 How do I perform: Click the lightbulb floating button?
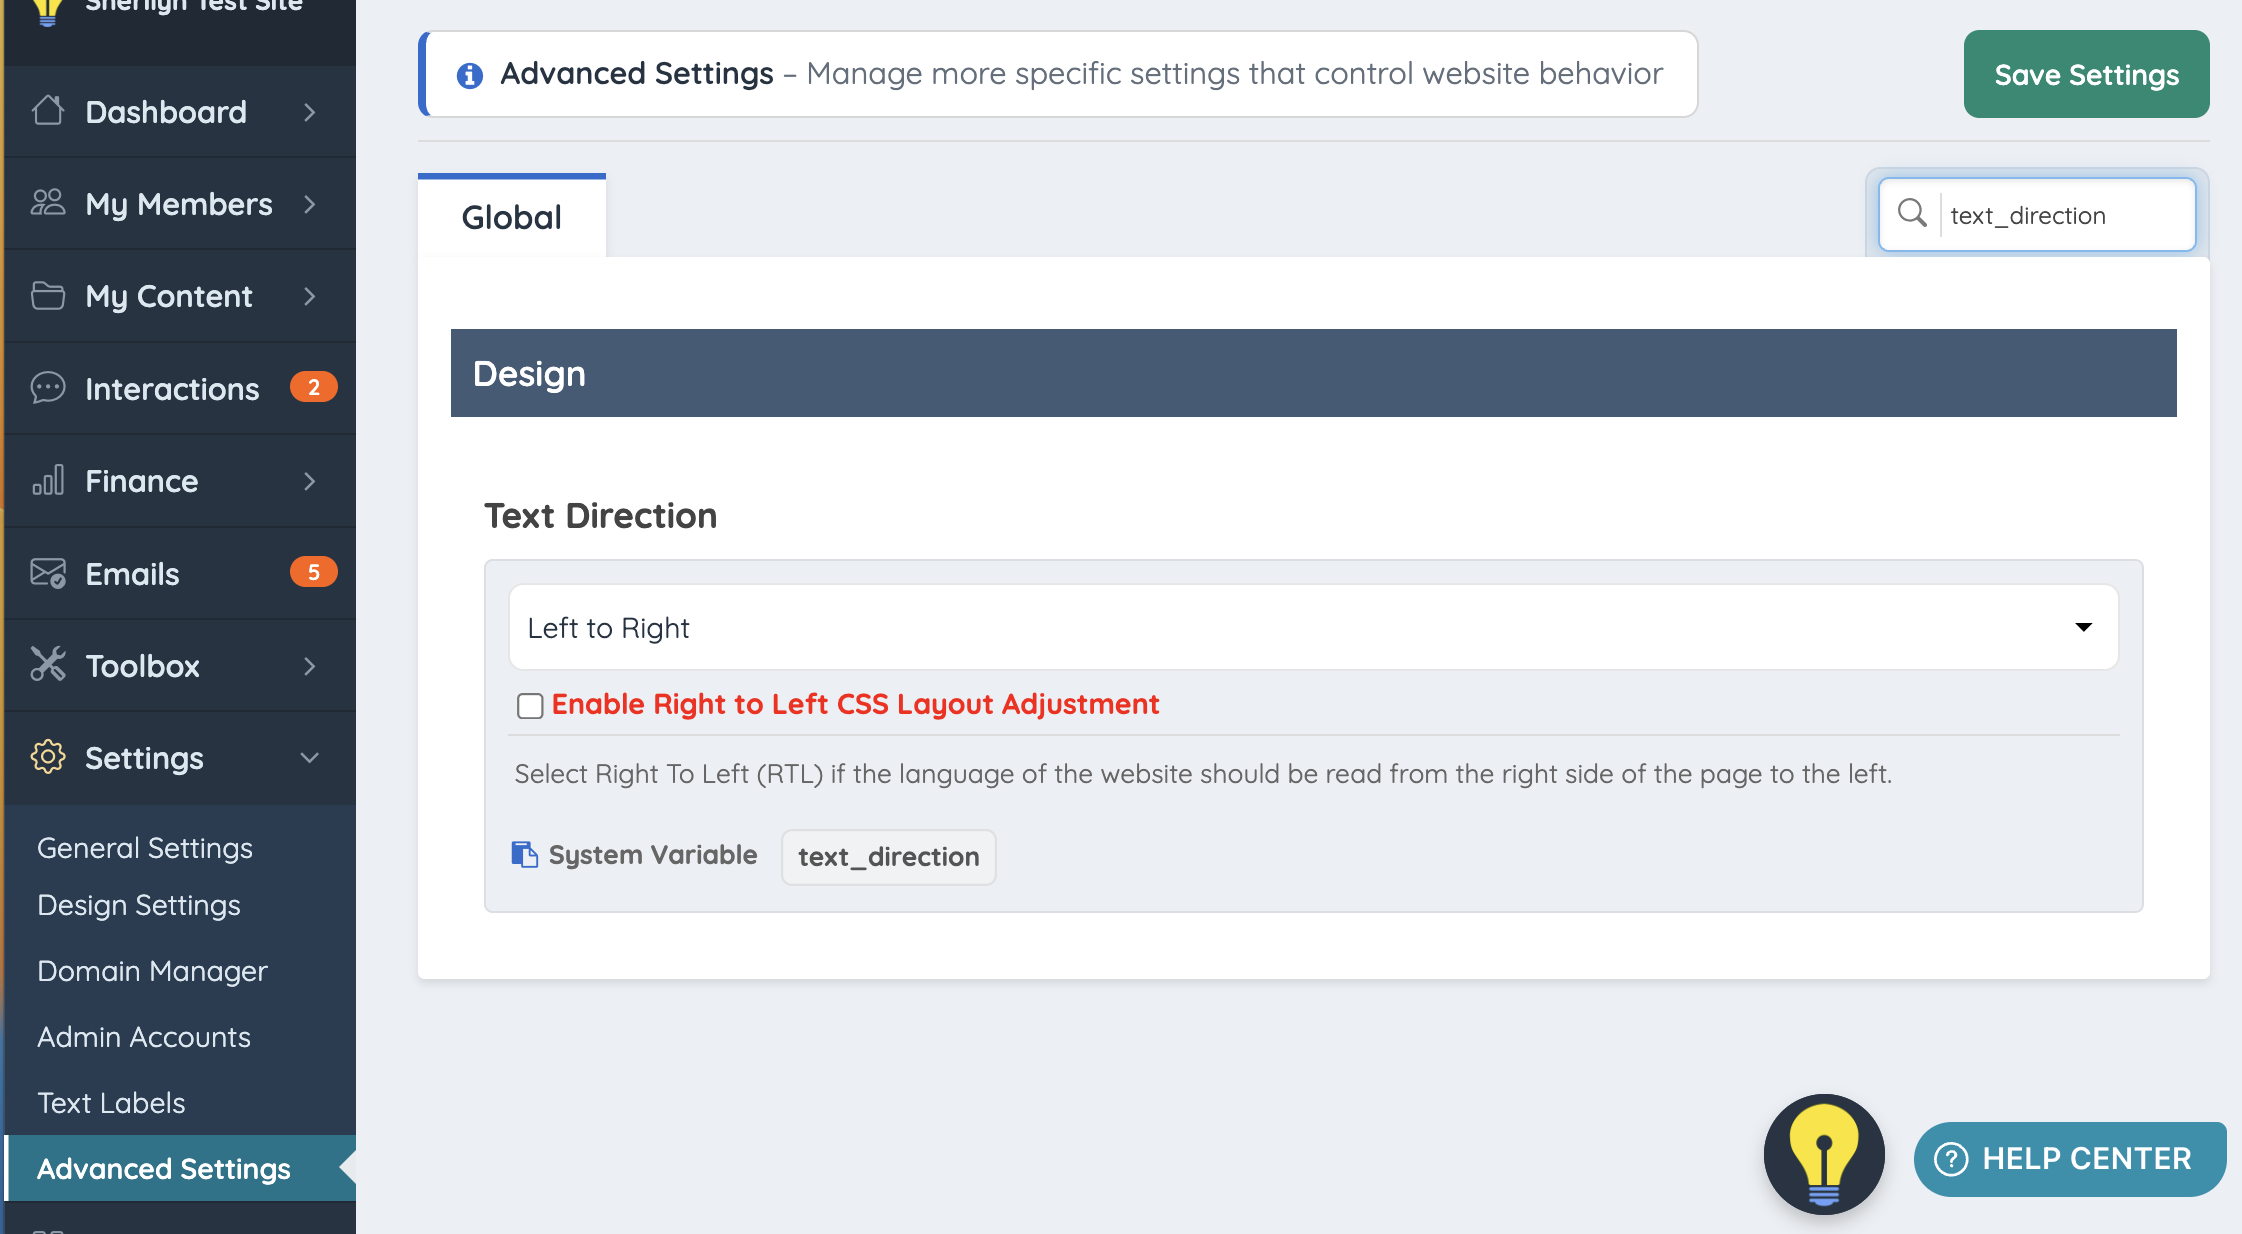coord(1823,1155)
